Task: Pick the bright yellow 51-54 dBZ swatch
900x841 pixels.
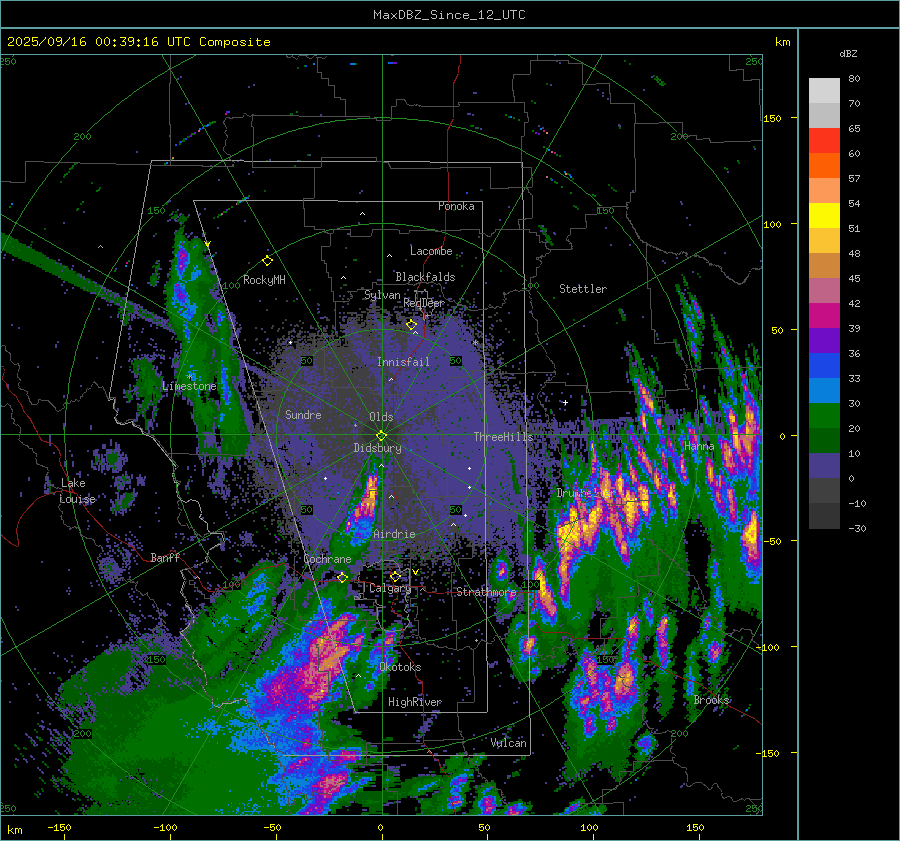Action: point(824,216)
